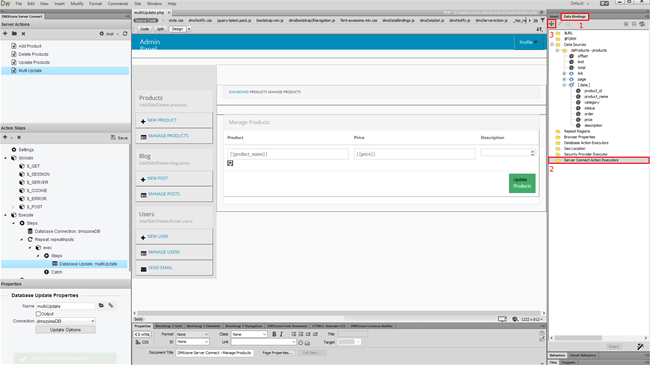Select the Catch step
The image size is (650, 365).
pyautogui.click(x=56, y=272)
